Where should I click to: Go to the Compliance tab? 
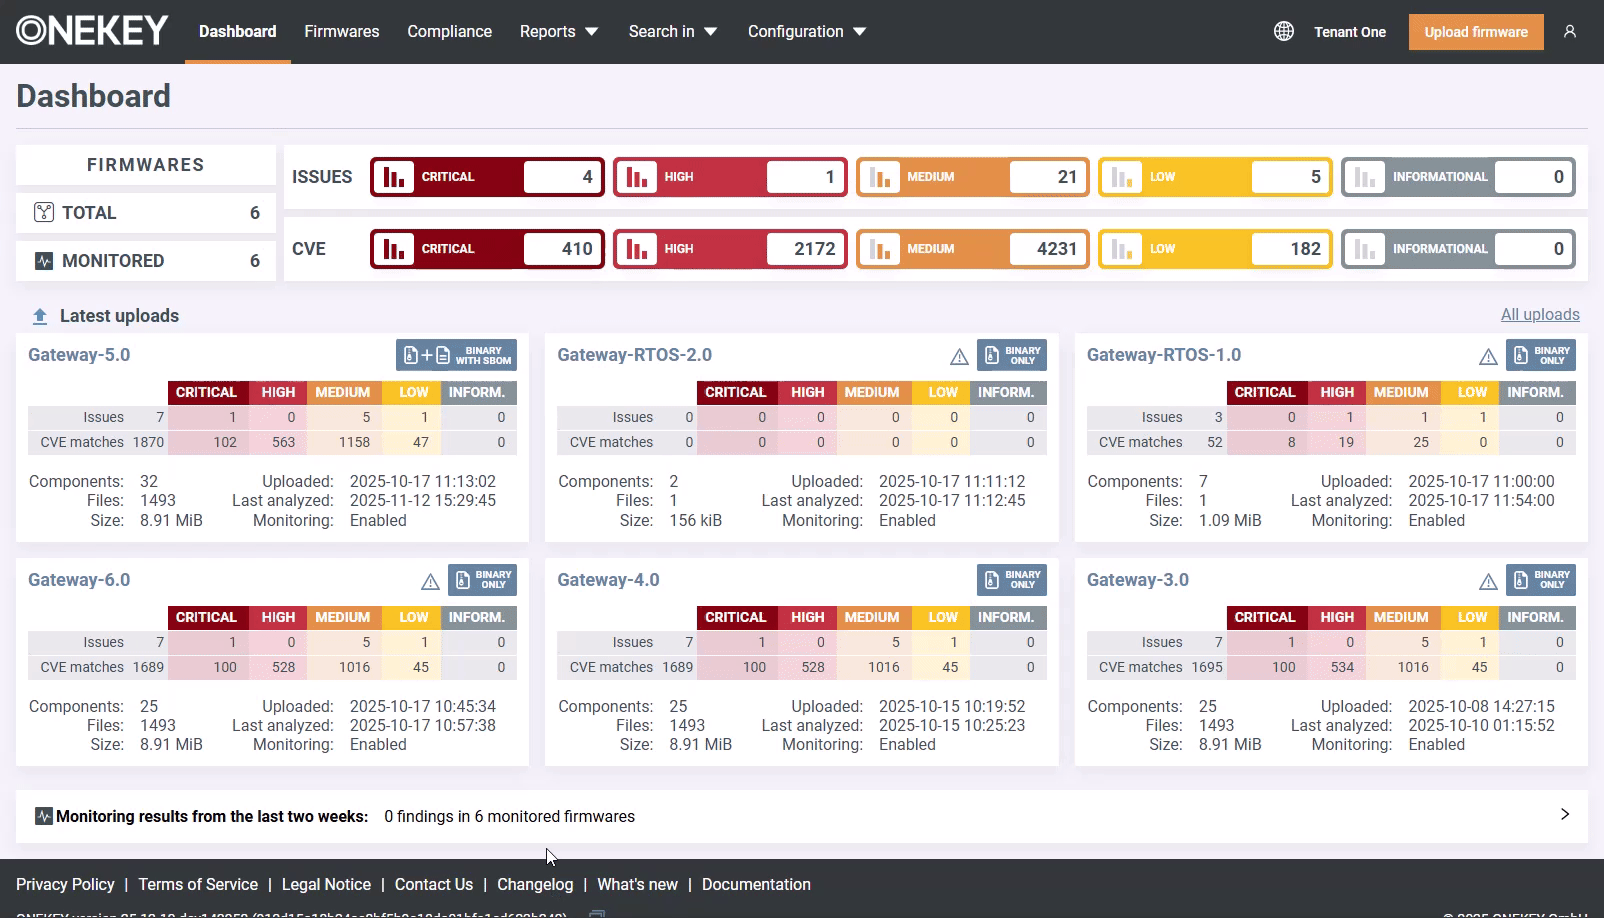(449, 32)
